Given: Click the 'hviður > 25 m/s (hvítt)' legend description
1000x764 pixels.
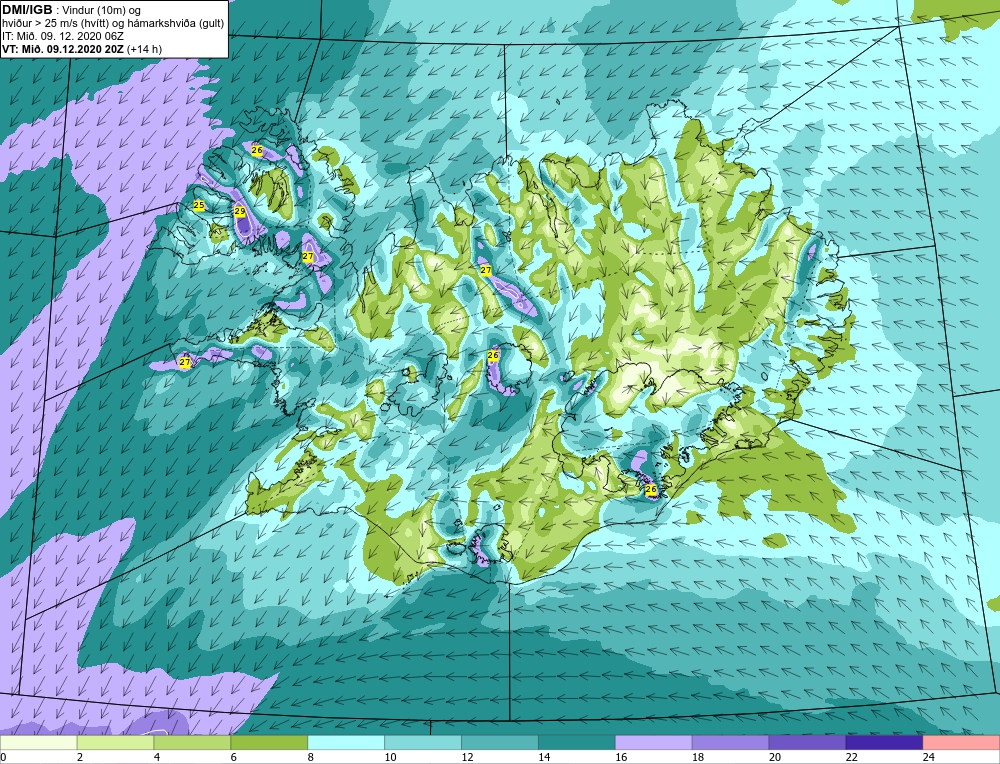Looking at the screenshot, I should pos(54,23).
